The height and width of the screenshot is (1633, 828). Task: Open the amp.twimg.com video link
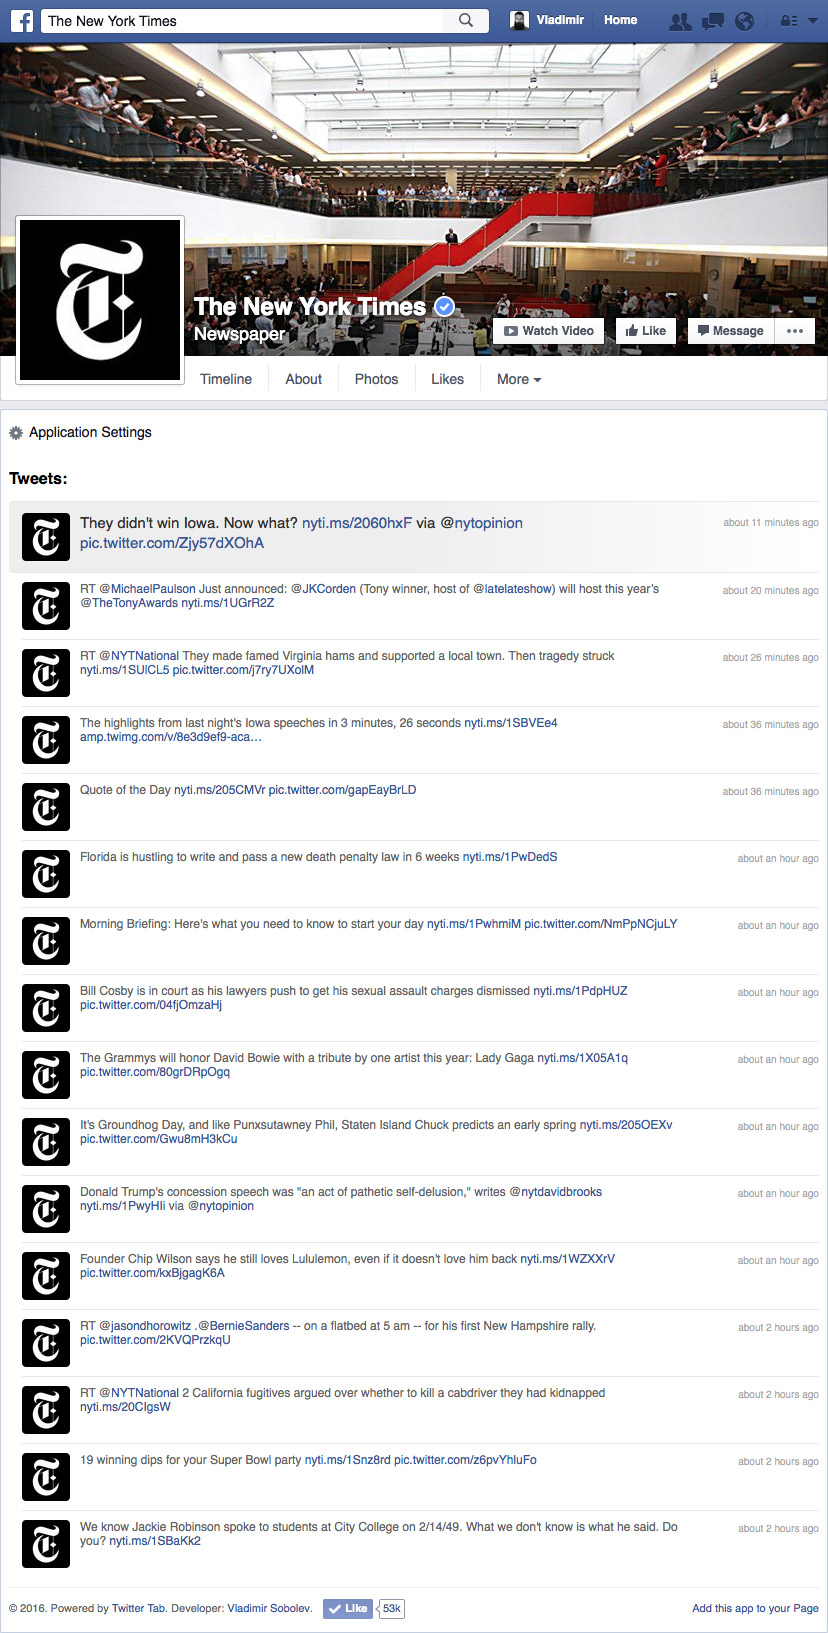[171, 737]
